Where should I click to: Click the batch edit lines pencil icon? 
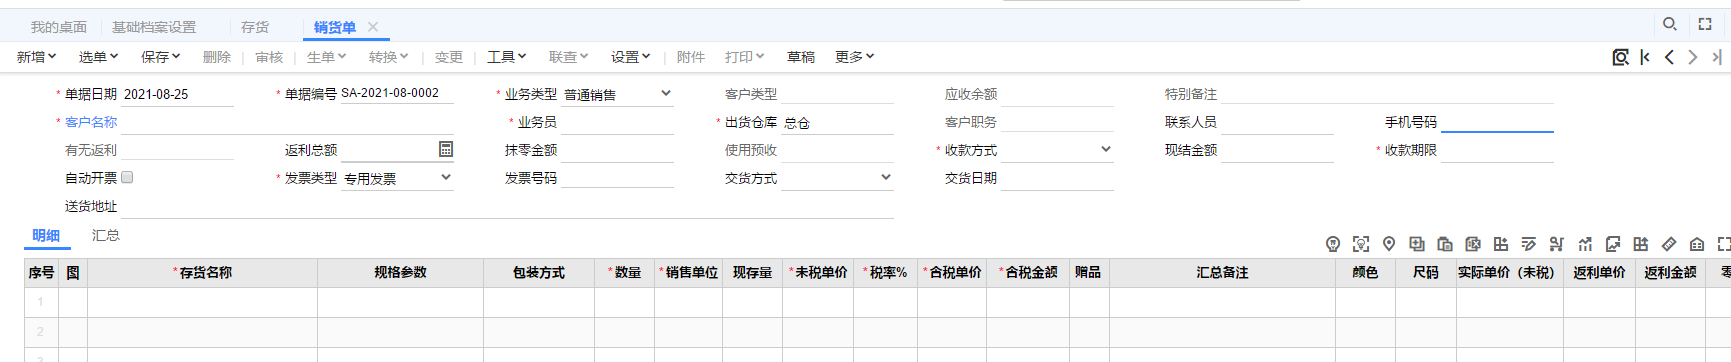point(1529,244)
